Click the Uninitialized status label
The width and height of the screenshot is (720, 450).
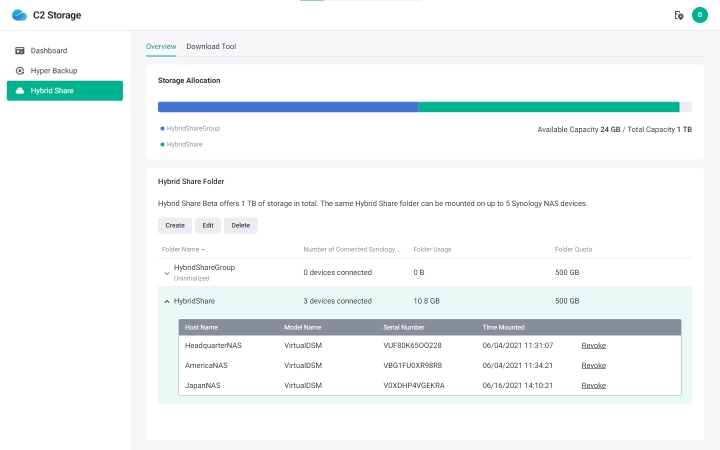(191, 278)
